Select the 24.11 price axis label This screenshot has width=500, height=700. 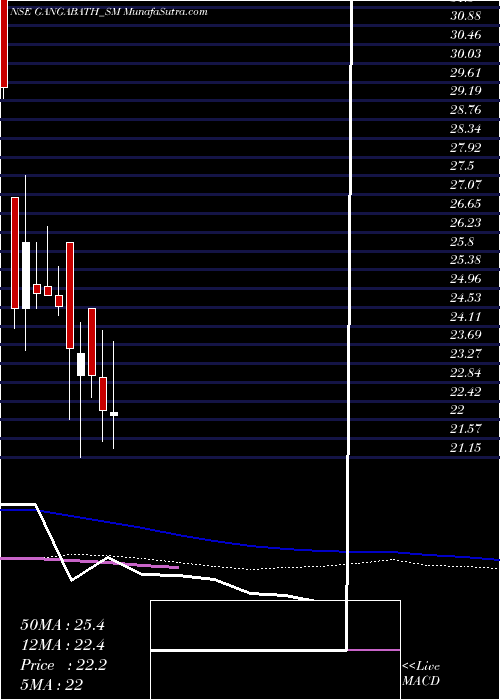coord(466,317)
